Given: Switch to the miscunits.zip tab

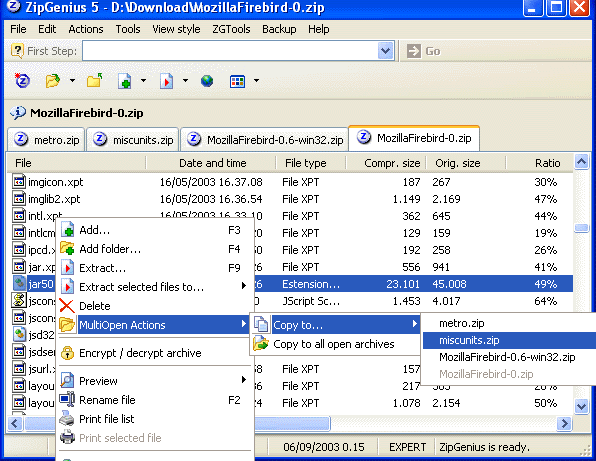Looking at the screenshot, I should pos(132,140).
